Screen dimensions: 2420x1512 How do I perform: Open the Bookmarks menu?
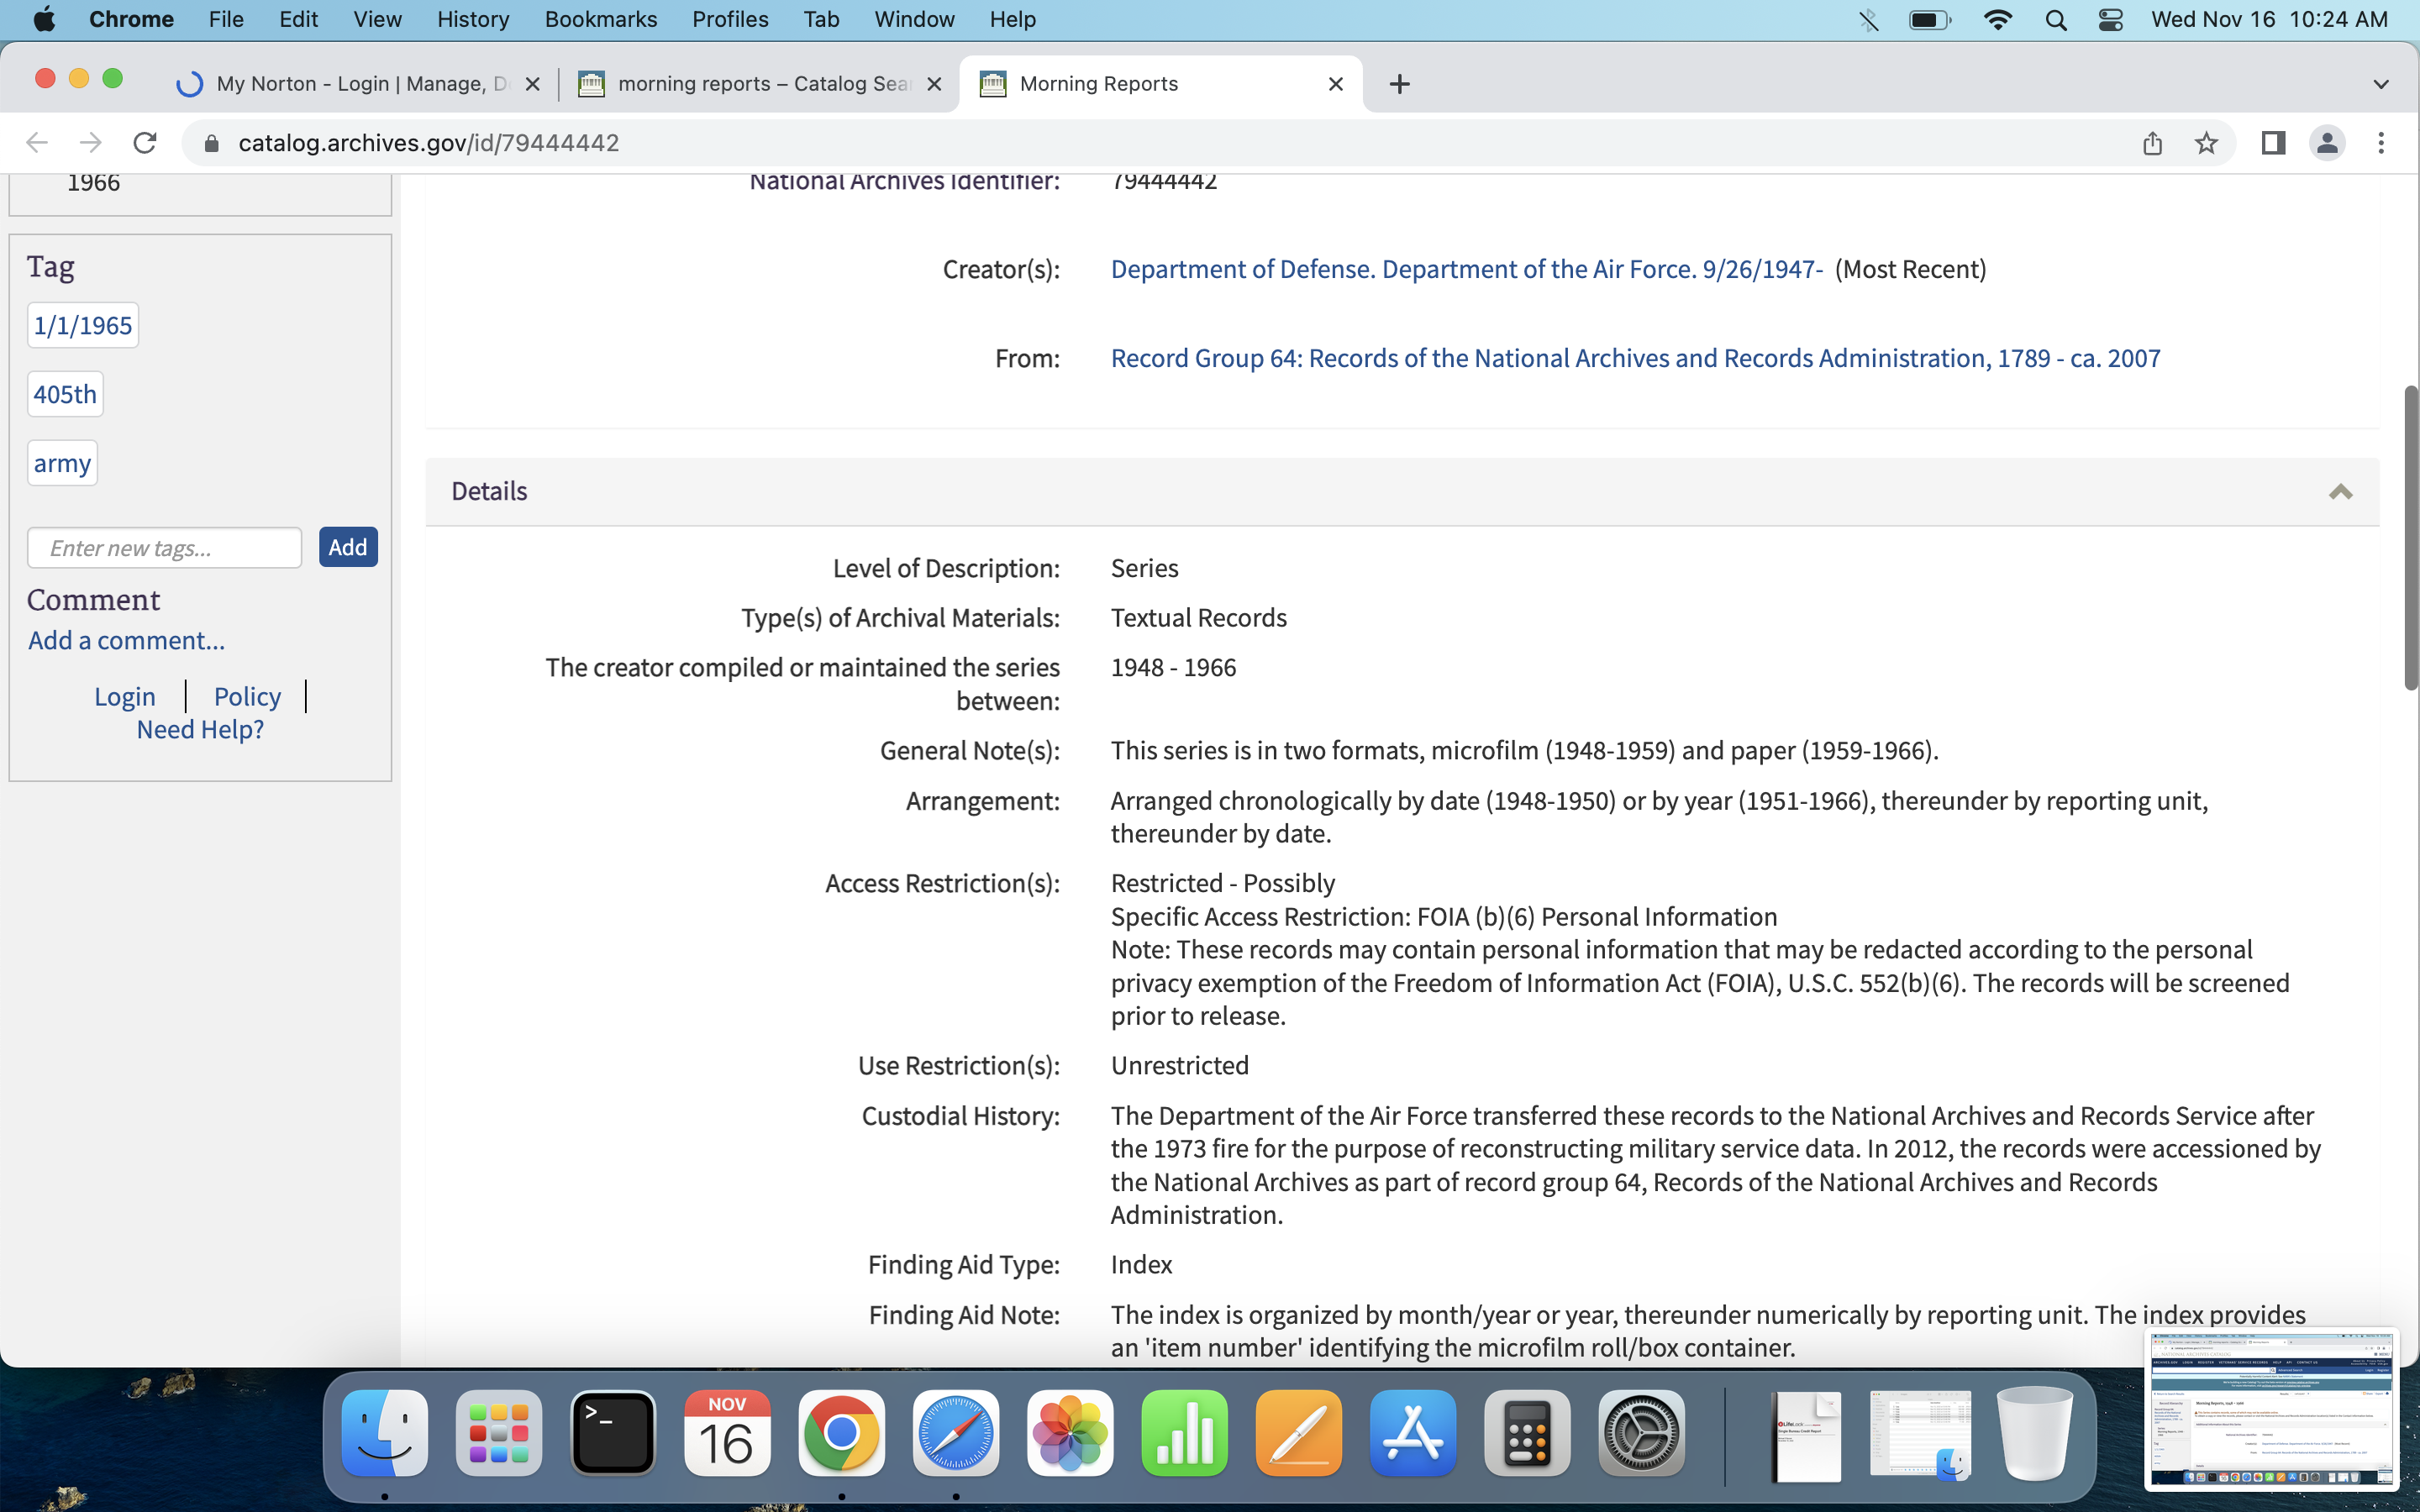click(600, 20)
